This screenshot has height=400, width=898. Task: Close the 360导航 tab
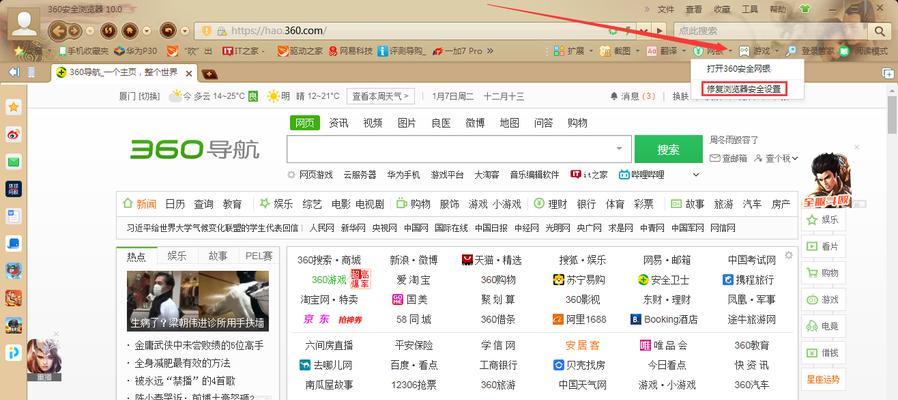coord(189,73)
